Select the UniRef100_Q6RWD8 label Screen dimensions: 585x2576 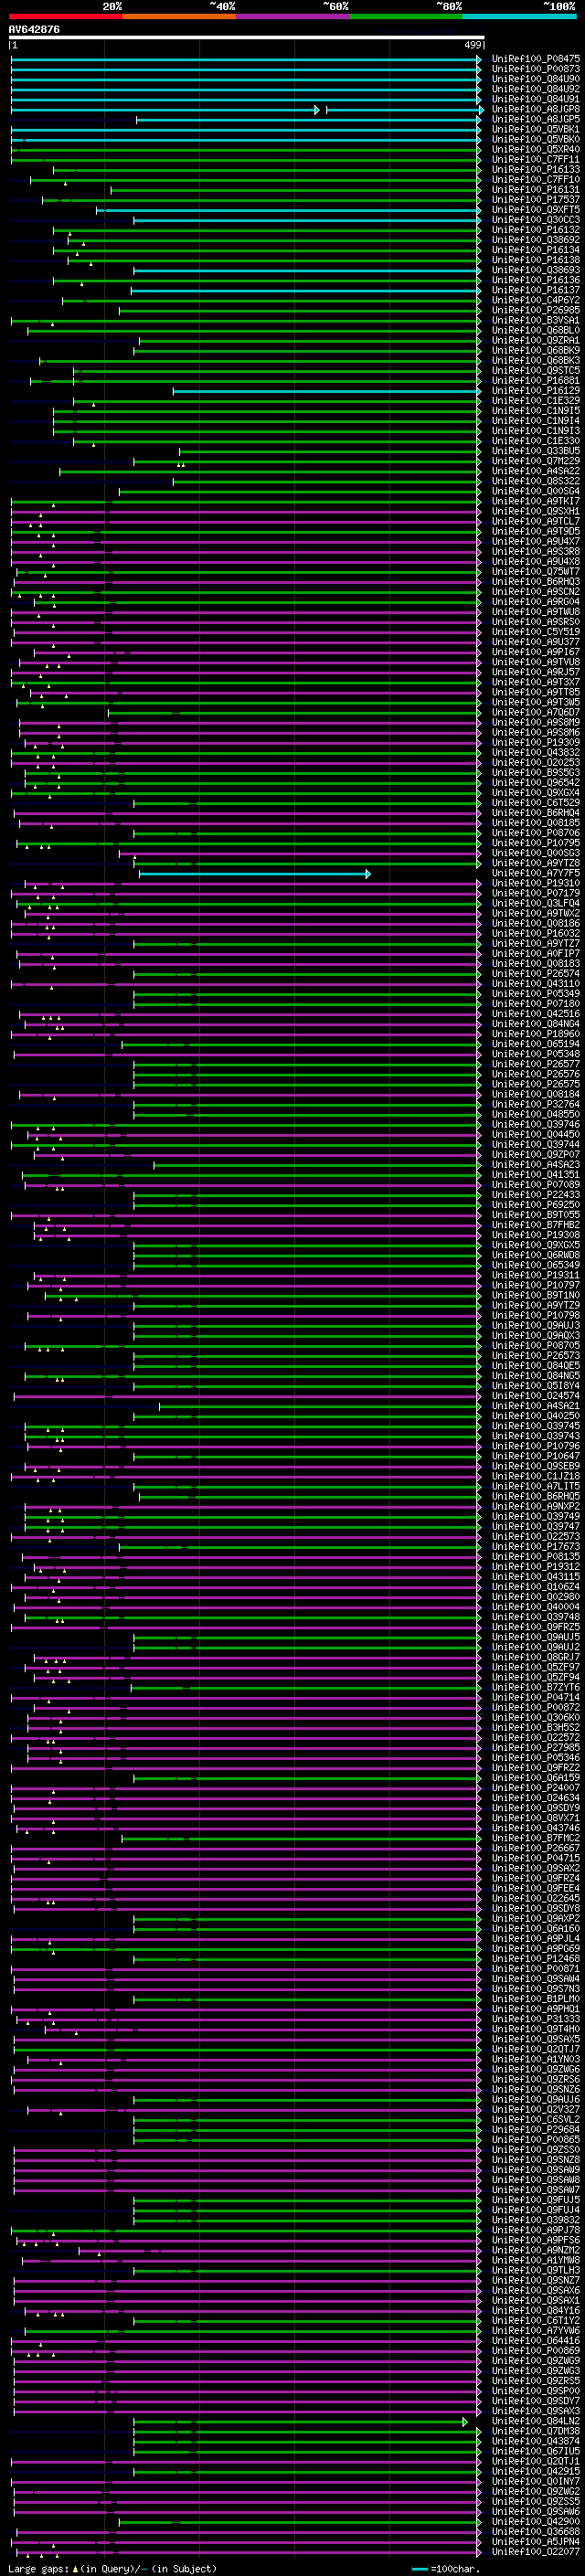click(x=536, y=1255)
